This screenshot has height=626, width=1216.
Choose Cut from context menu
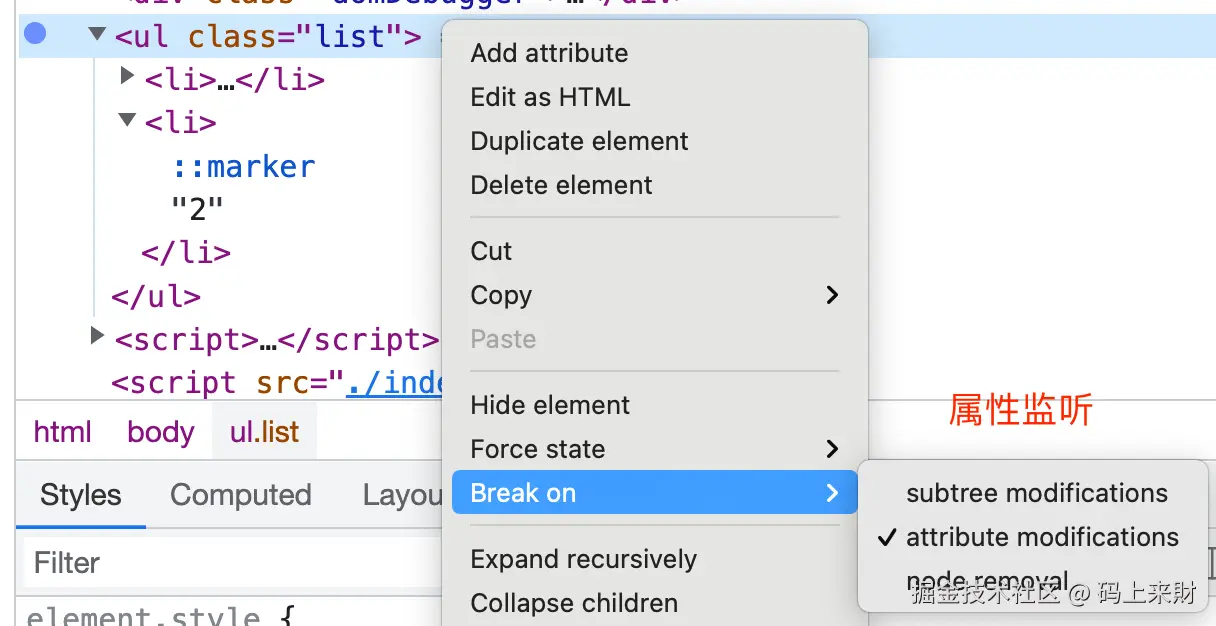point(491,251)
